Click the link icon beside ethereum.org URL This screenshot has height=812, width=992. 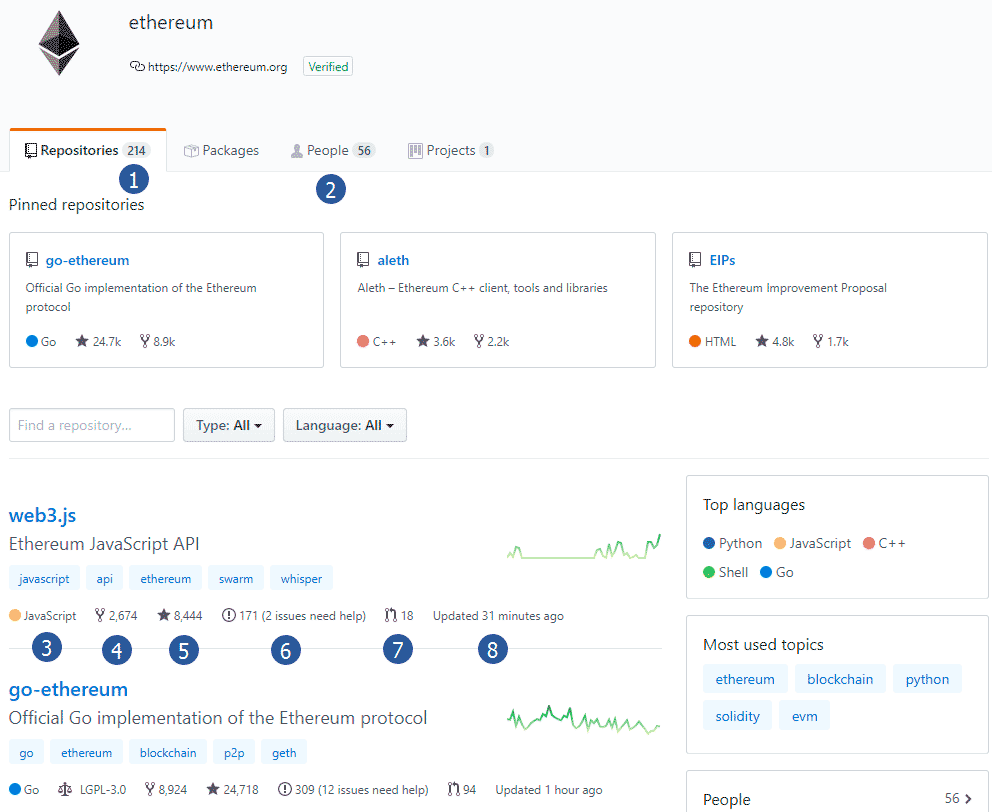(137, 66)
